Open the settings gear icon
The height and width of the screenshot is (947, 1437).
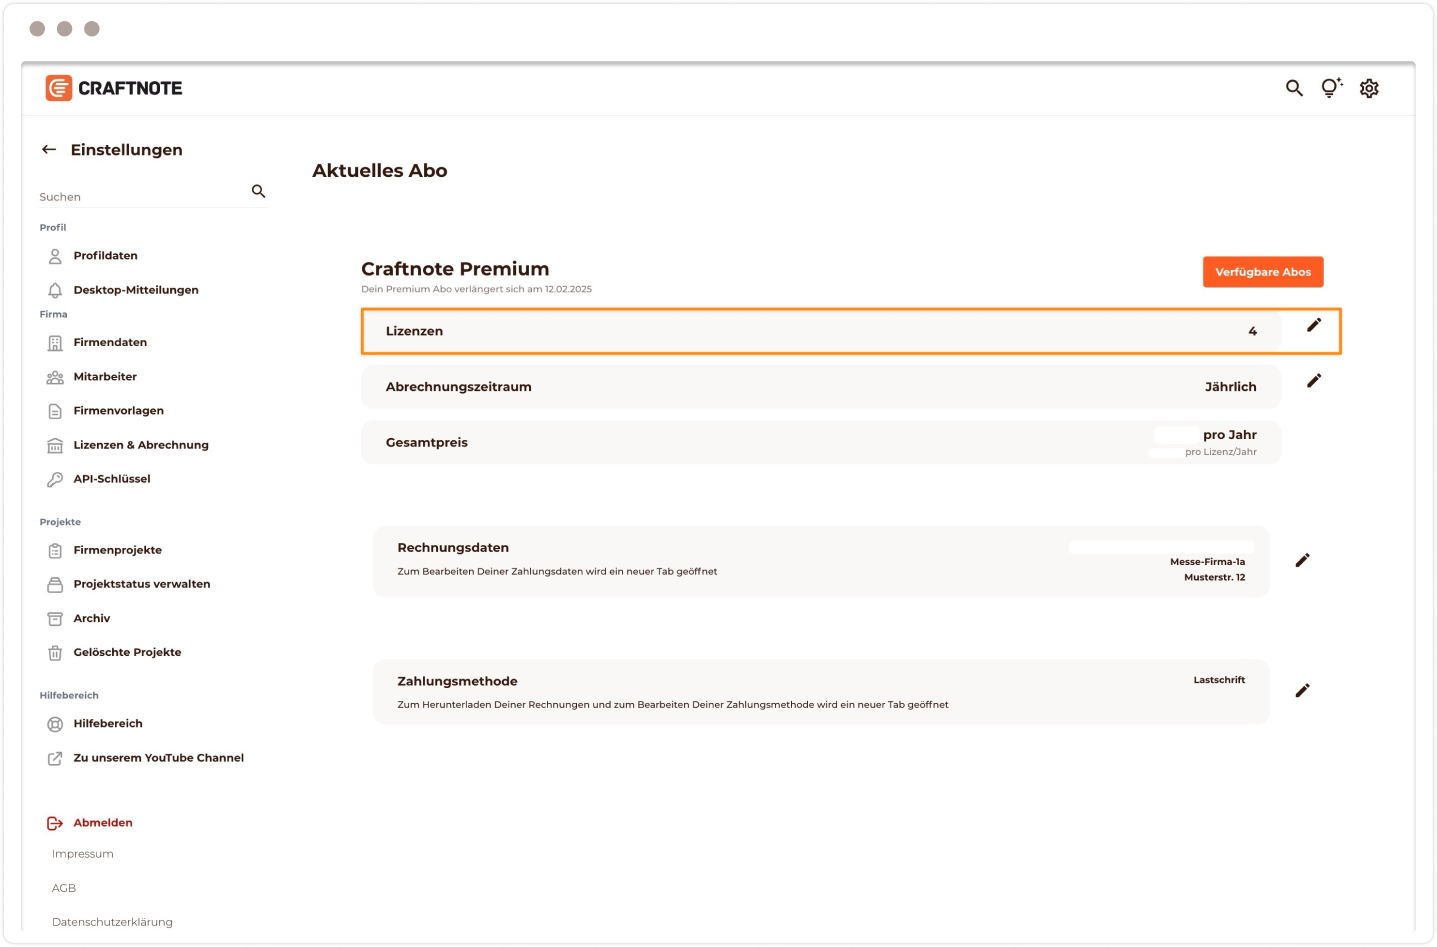(1369, 88)
